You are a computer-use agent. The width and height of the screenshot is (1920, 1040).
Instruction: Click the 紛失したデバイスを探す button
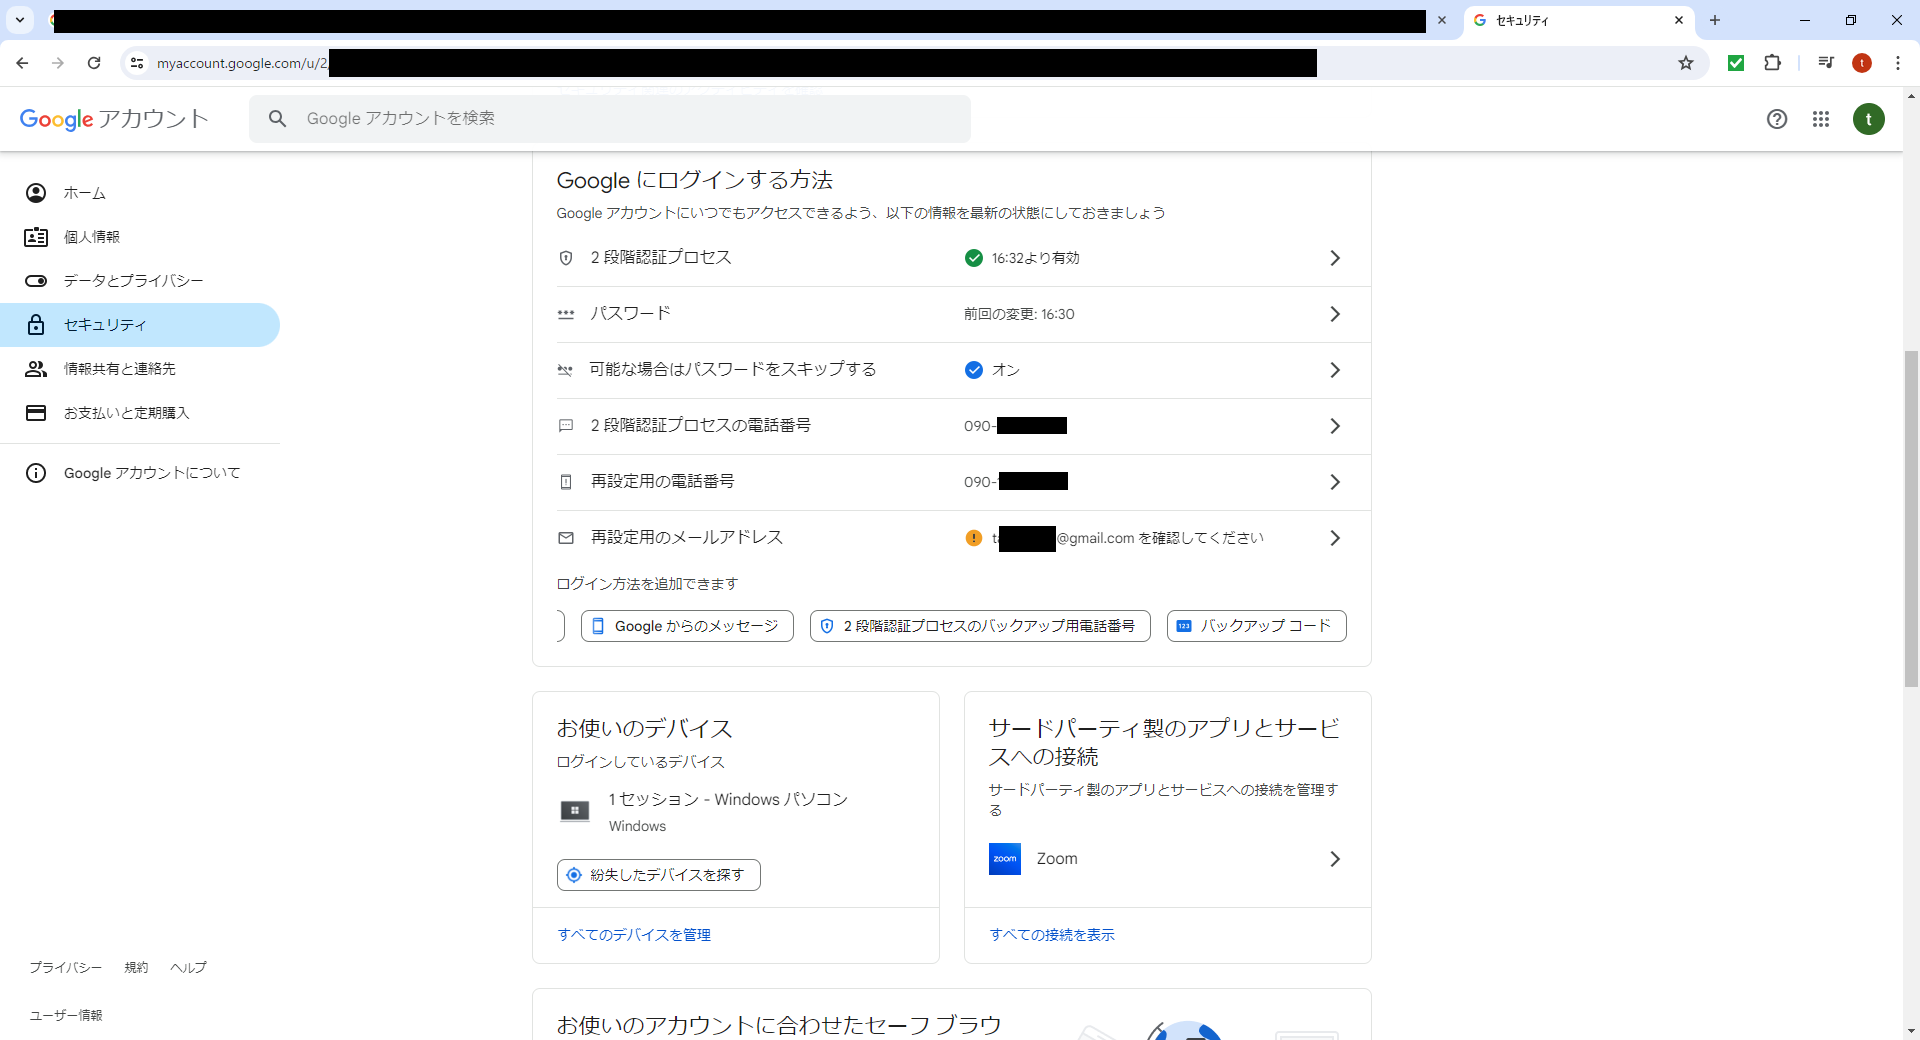click(x=658, y=874)
